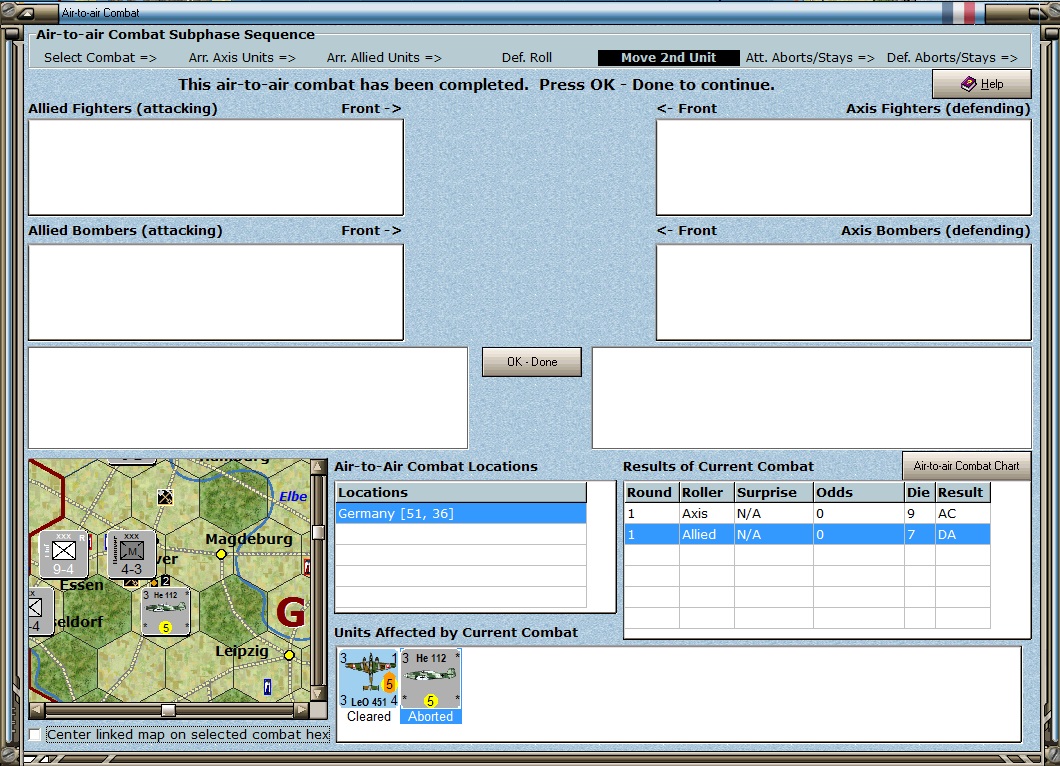The height and width of the screenshot is (766, 1060).
Task: Click the AC result cell
Action: point(963,514)
